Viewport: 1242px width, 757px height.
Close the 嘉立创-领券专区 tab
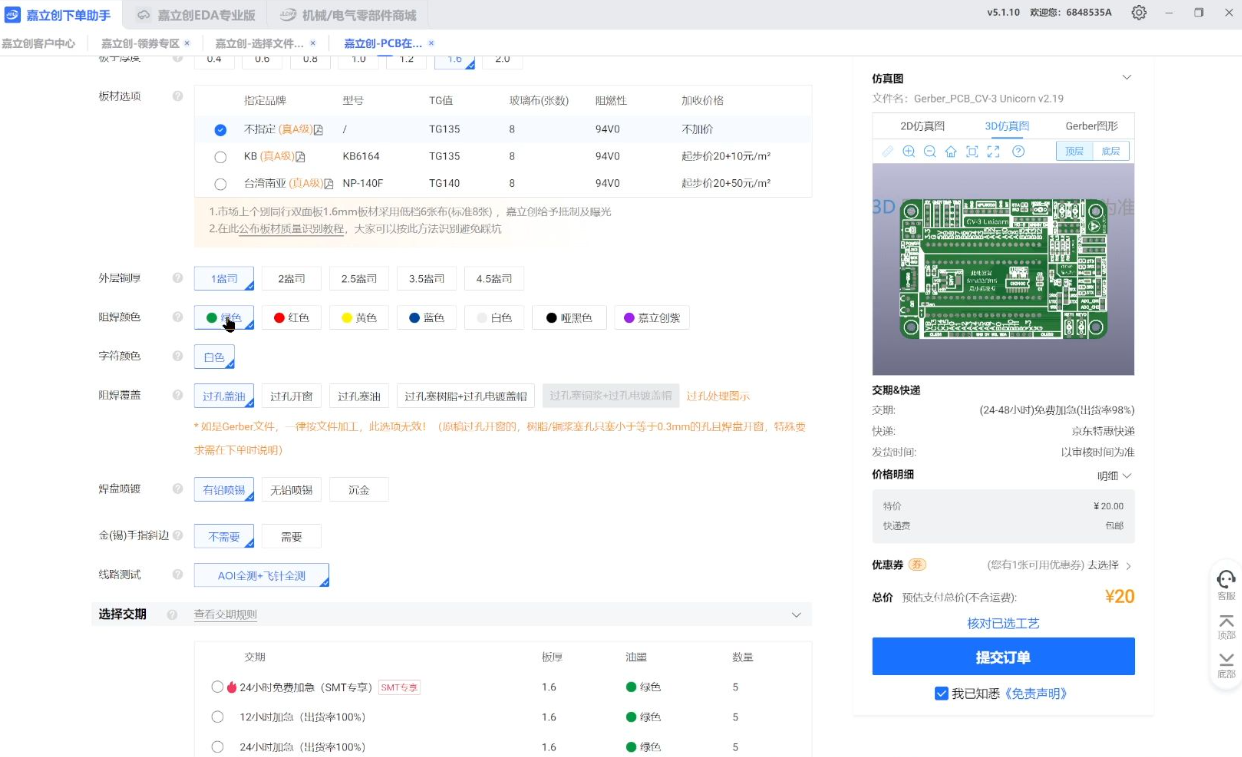click(187, 43)
